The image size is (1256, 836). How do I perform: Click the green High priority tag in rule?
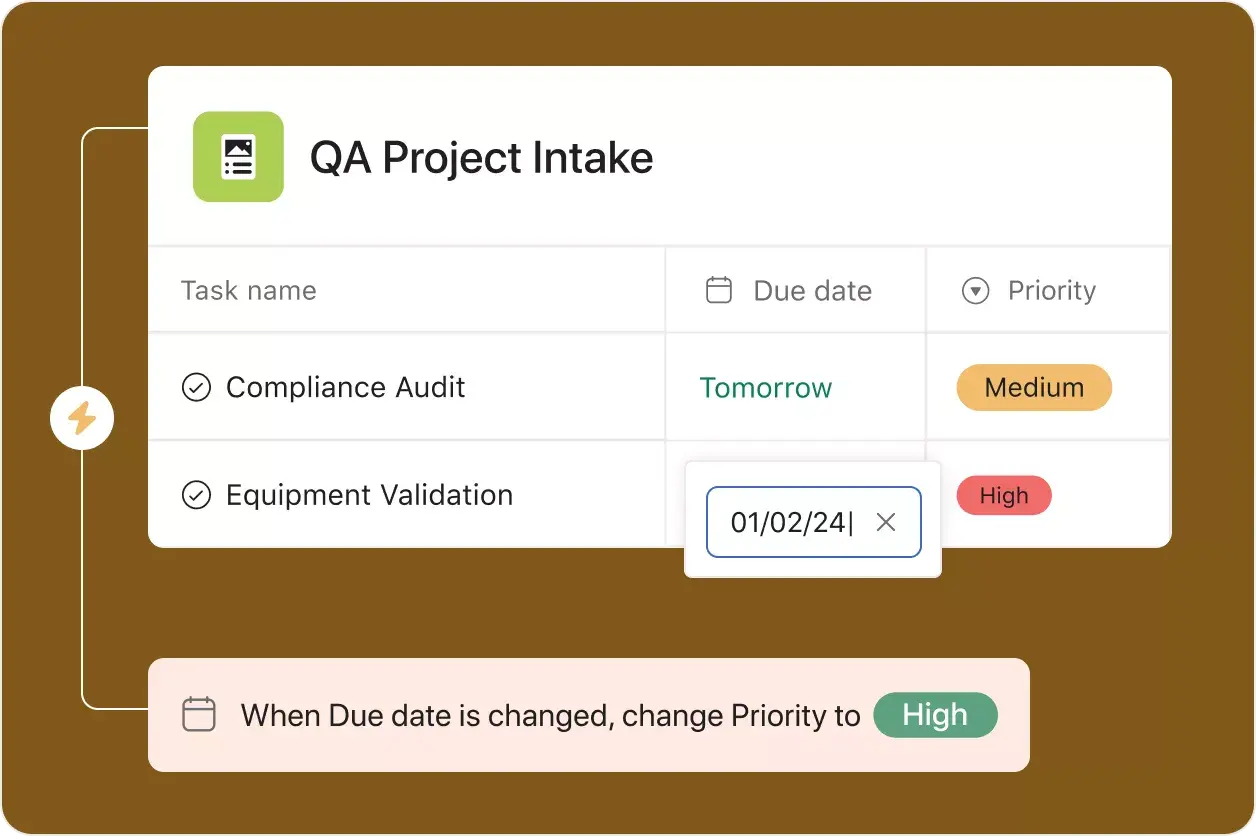(935, 715)
